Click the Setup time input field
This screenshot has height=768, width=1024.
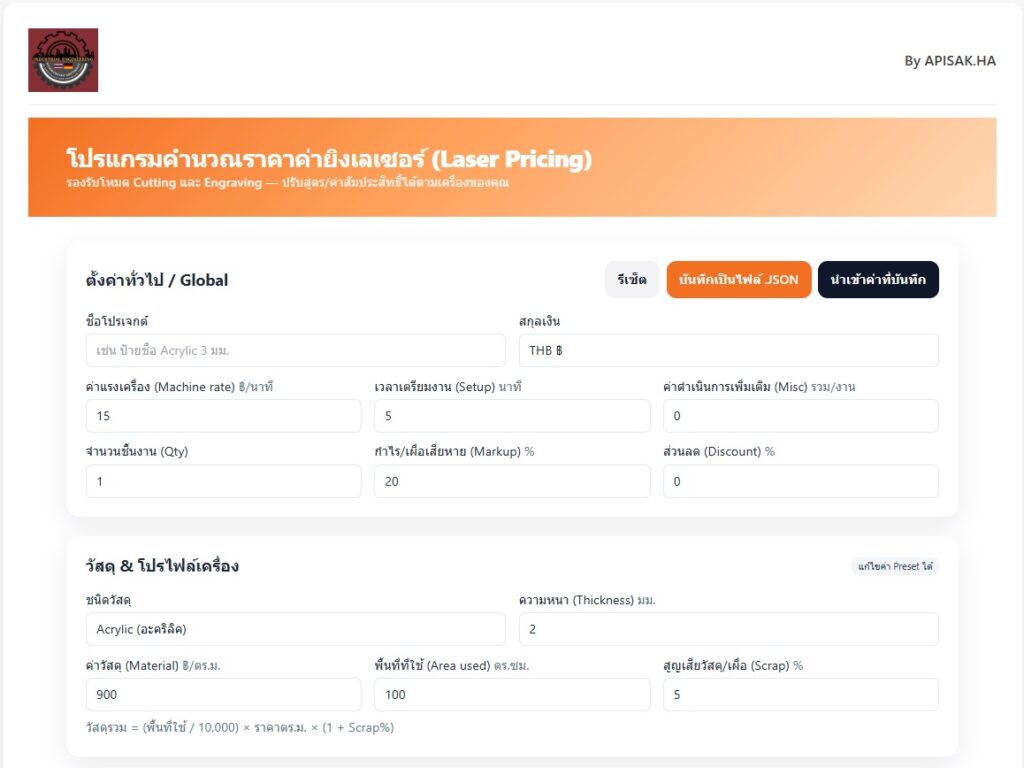point(512,416)
